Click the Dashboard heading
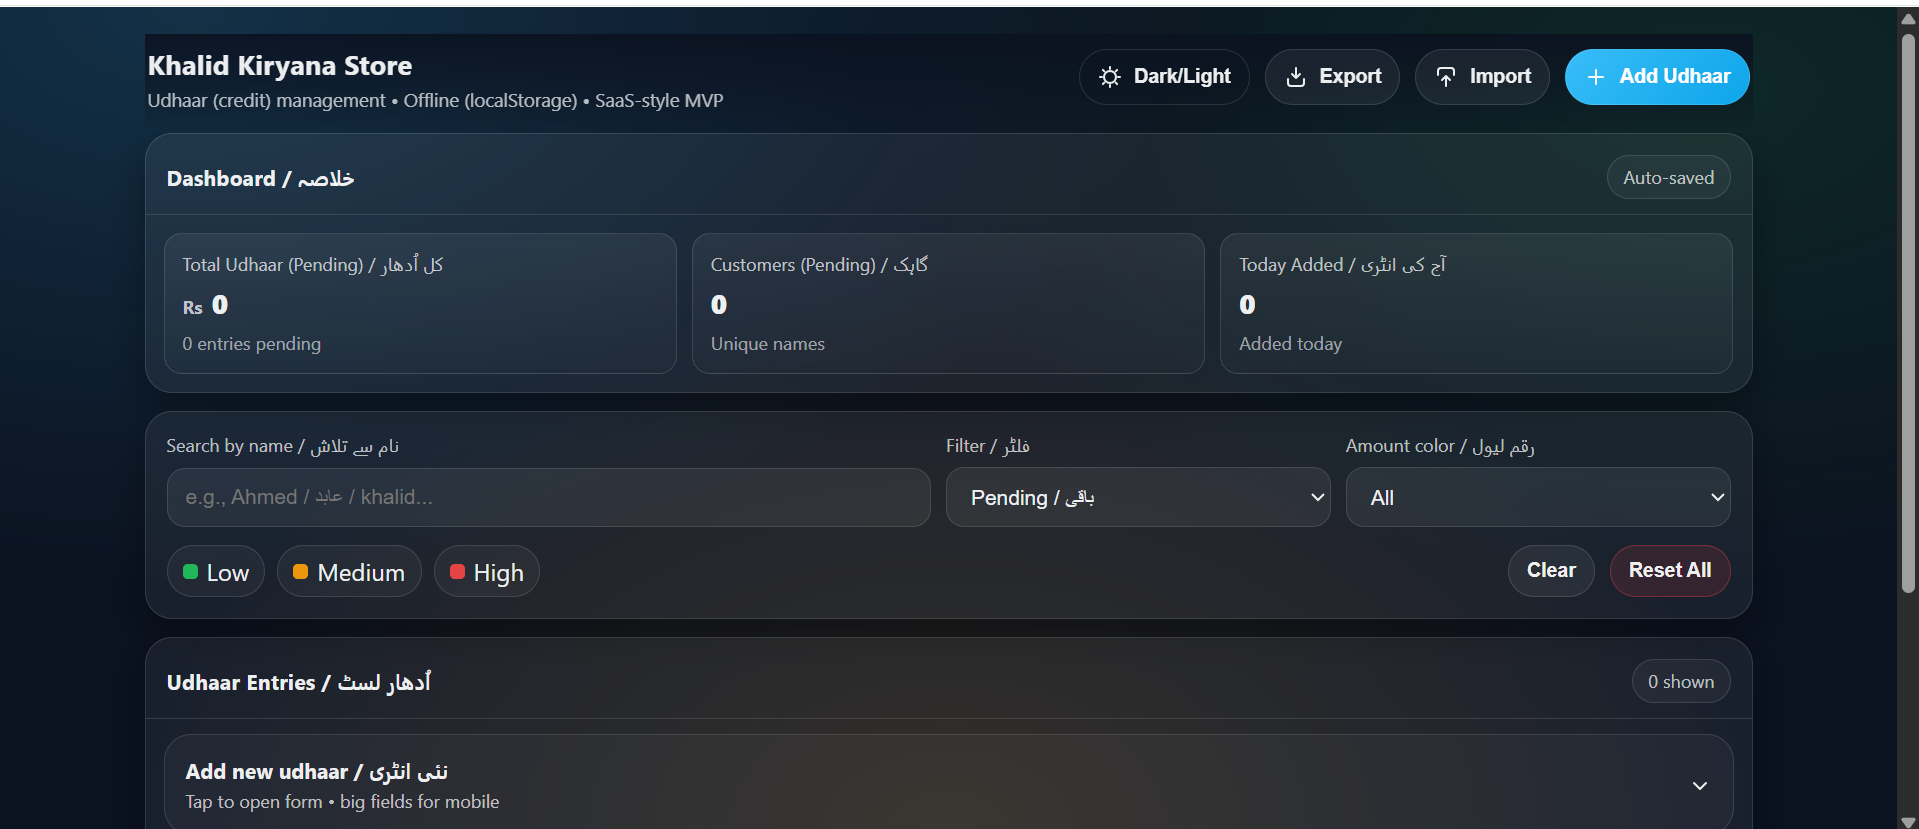This screenshot has height=829, width=1919. (260, 179)
